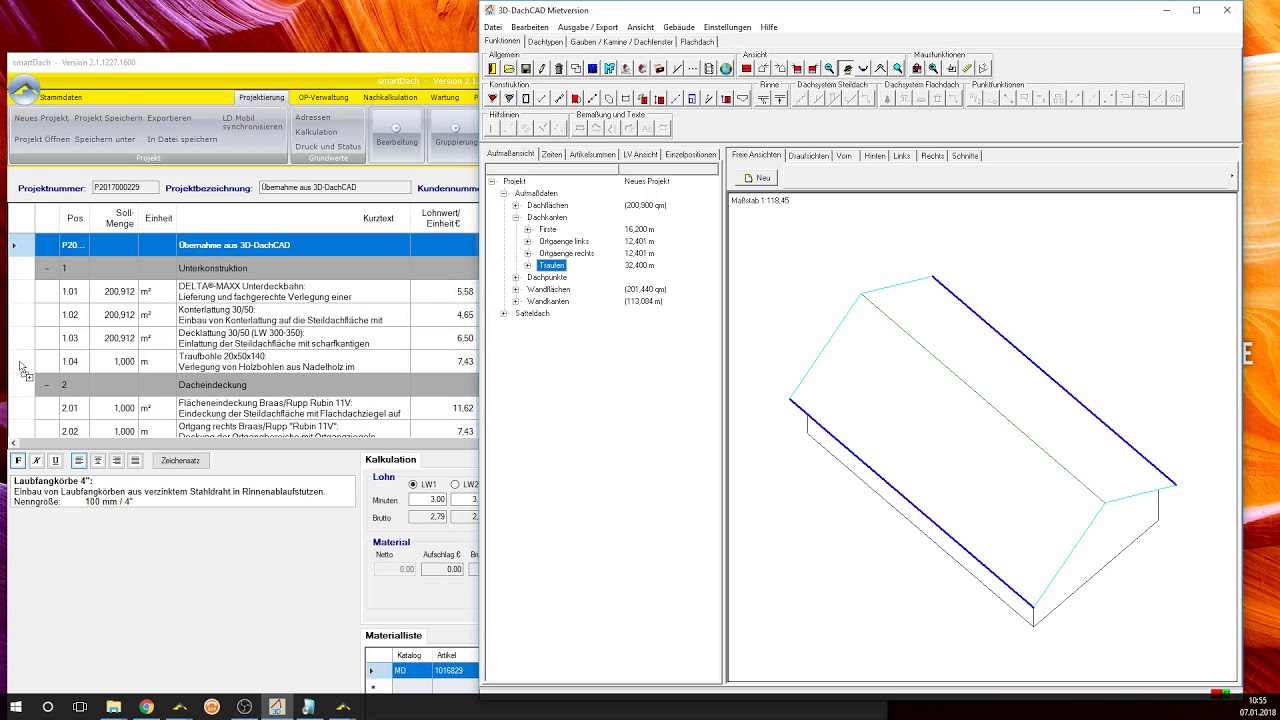Switch to the Draufsichten view tab

click(x=808, y=156)
